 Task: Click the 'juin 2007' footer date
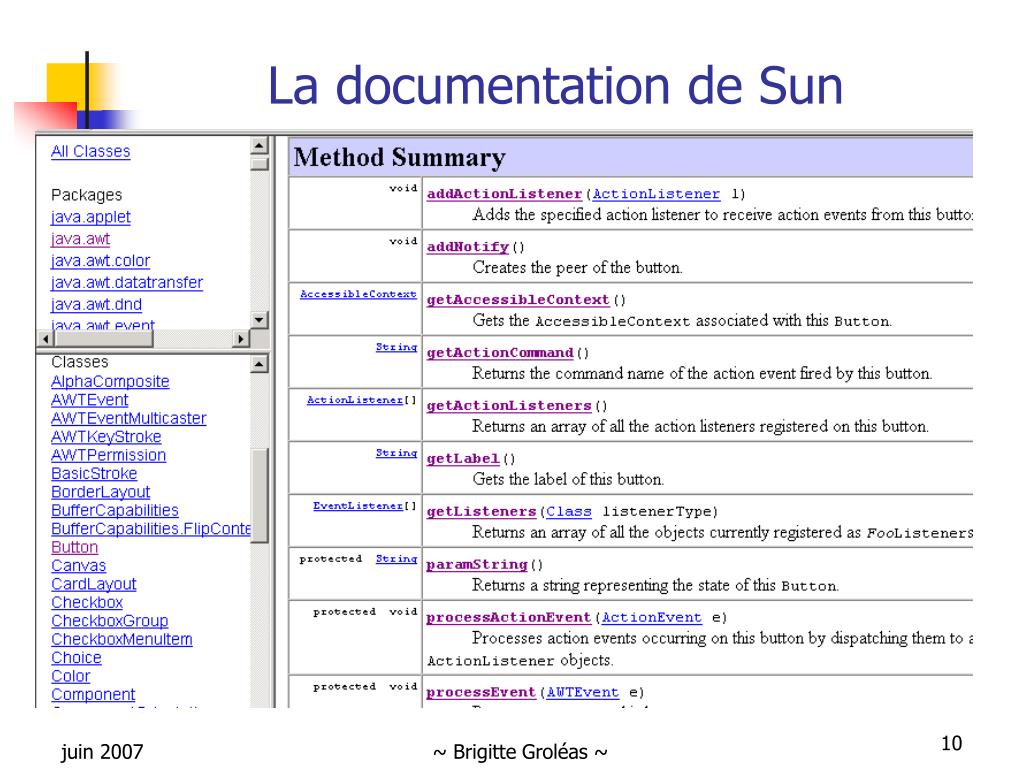coord(102,752)
